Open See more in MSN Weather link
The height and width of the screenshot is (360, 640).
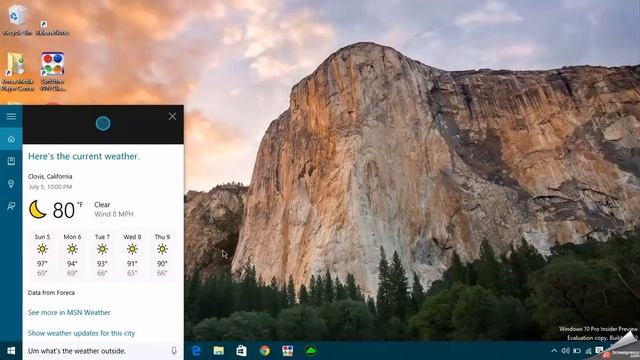pyautogui.click(x=69, y=313)
